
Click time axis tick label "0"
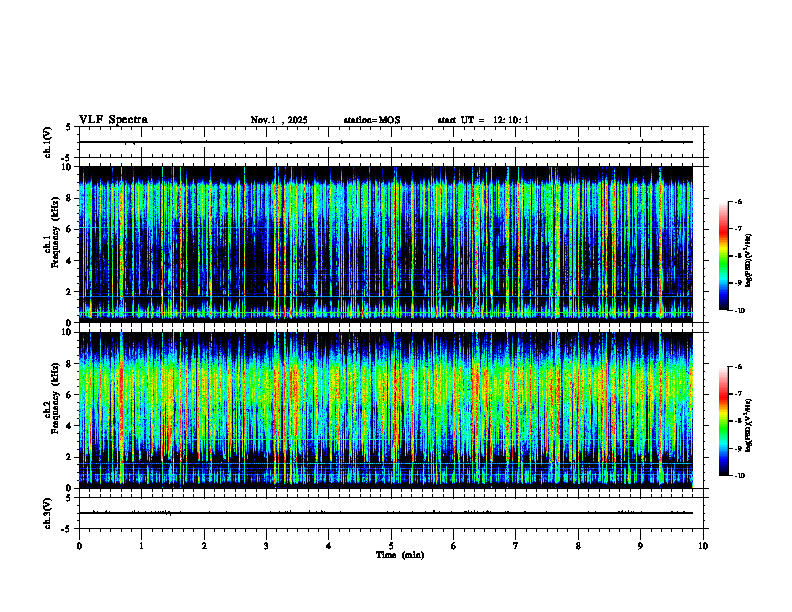(x=79, y=546)
